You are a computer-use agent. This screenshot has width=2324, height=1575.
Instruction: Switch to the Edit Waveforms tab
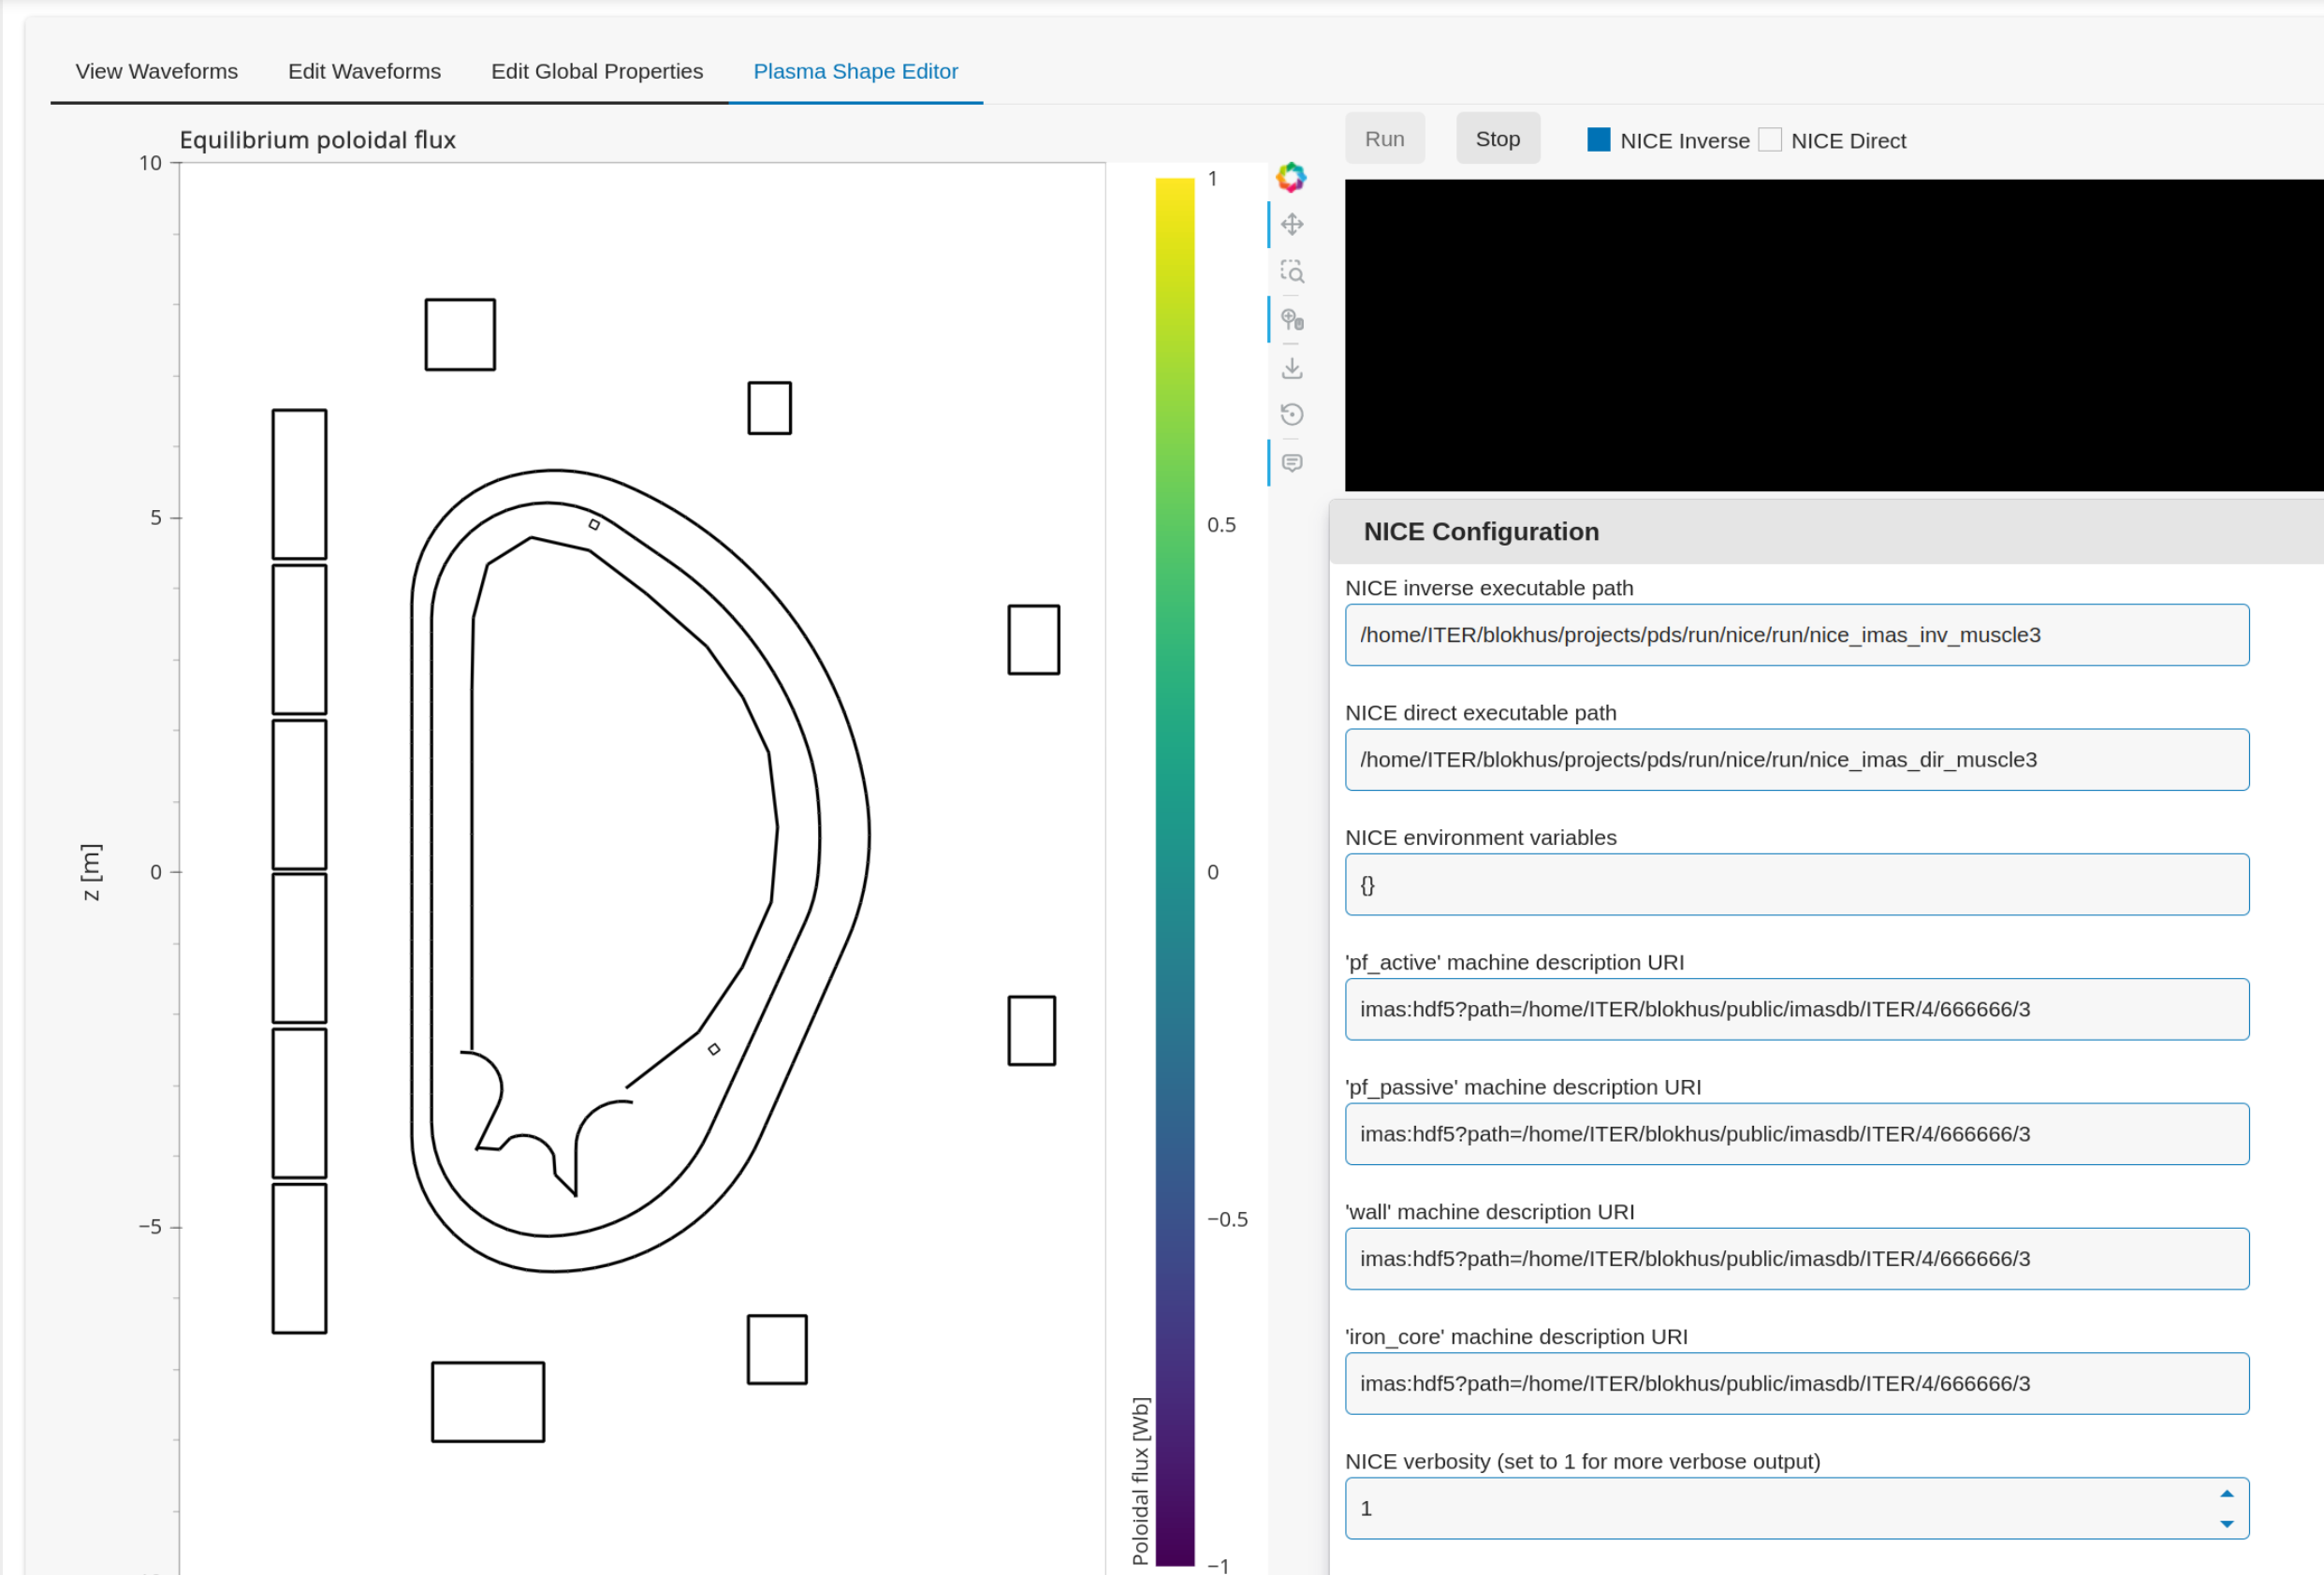click(x=364, y=71)
